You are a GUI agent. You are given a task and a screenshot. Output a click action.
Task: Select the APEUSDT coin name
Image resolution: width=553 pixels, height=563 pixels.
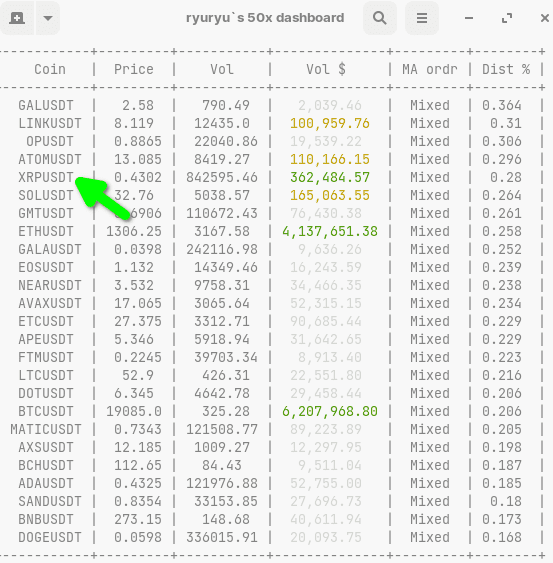coord(46,339)
